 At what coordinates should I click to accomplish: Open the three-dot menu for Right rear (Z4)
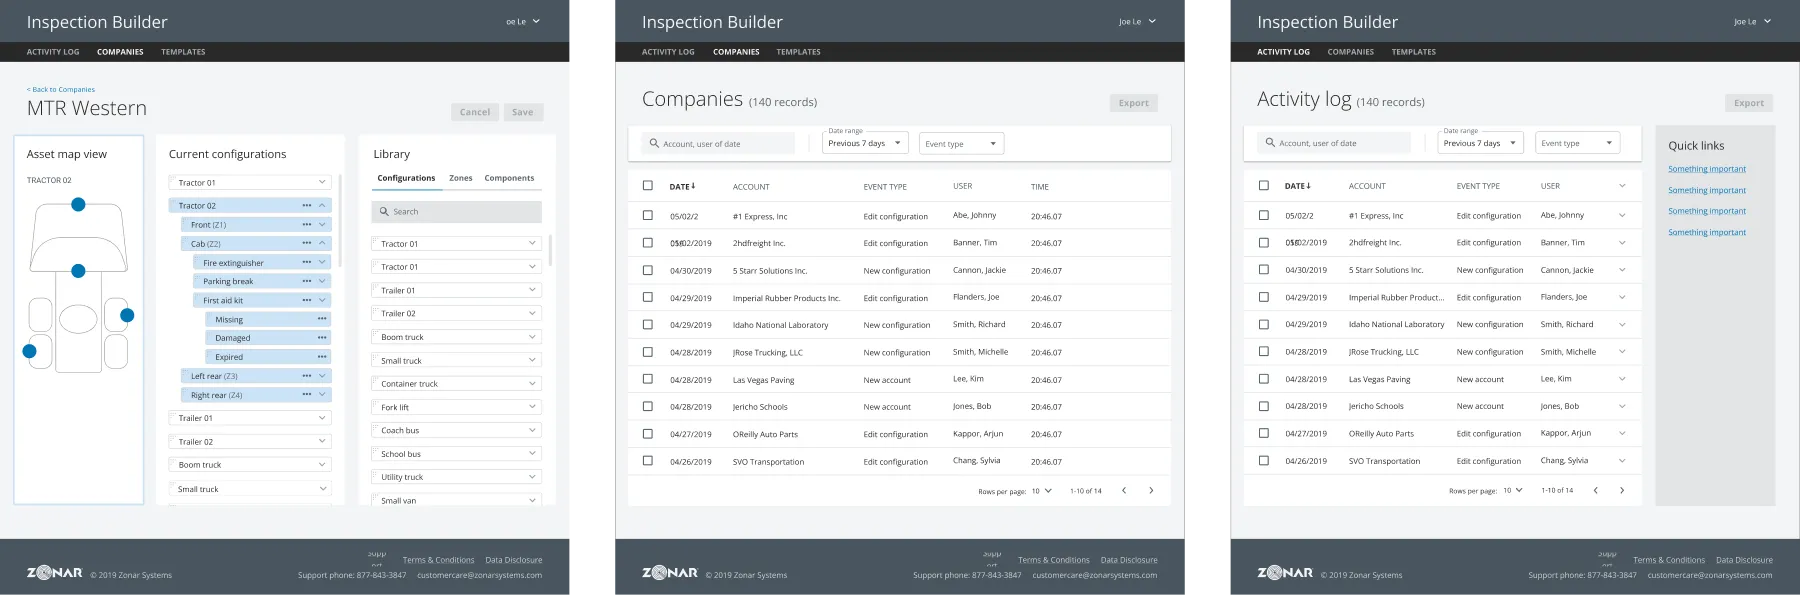[x=307, y=395]
